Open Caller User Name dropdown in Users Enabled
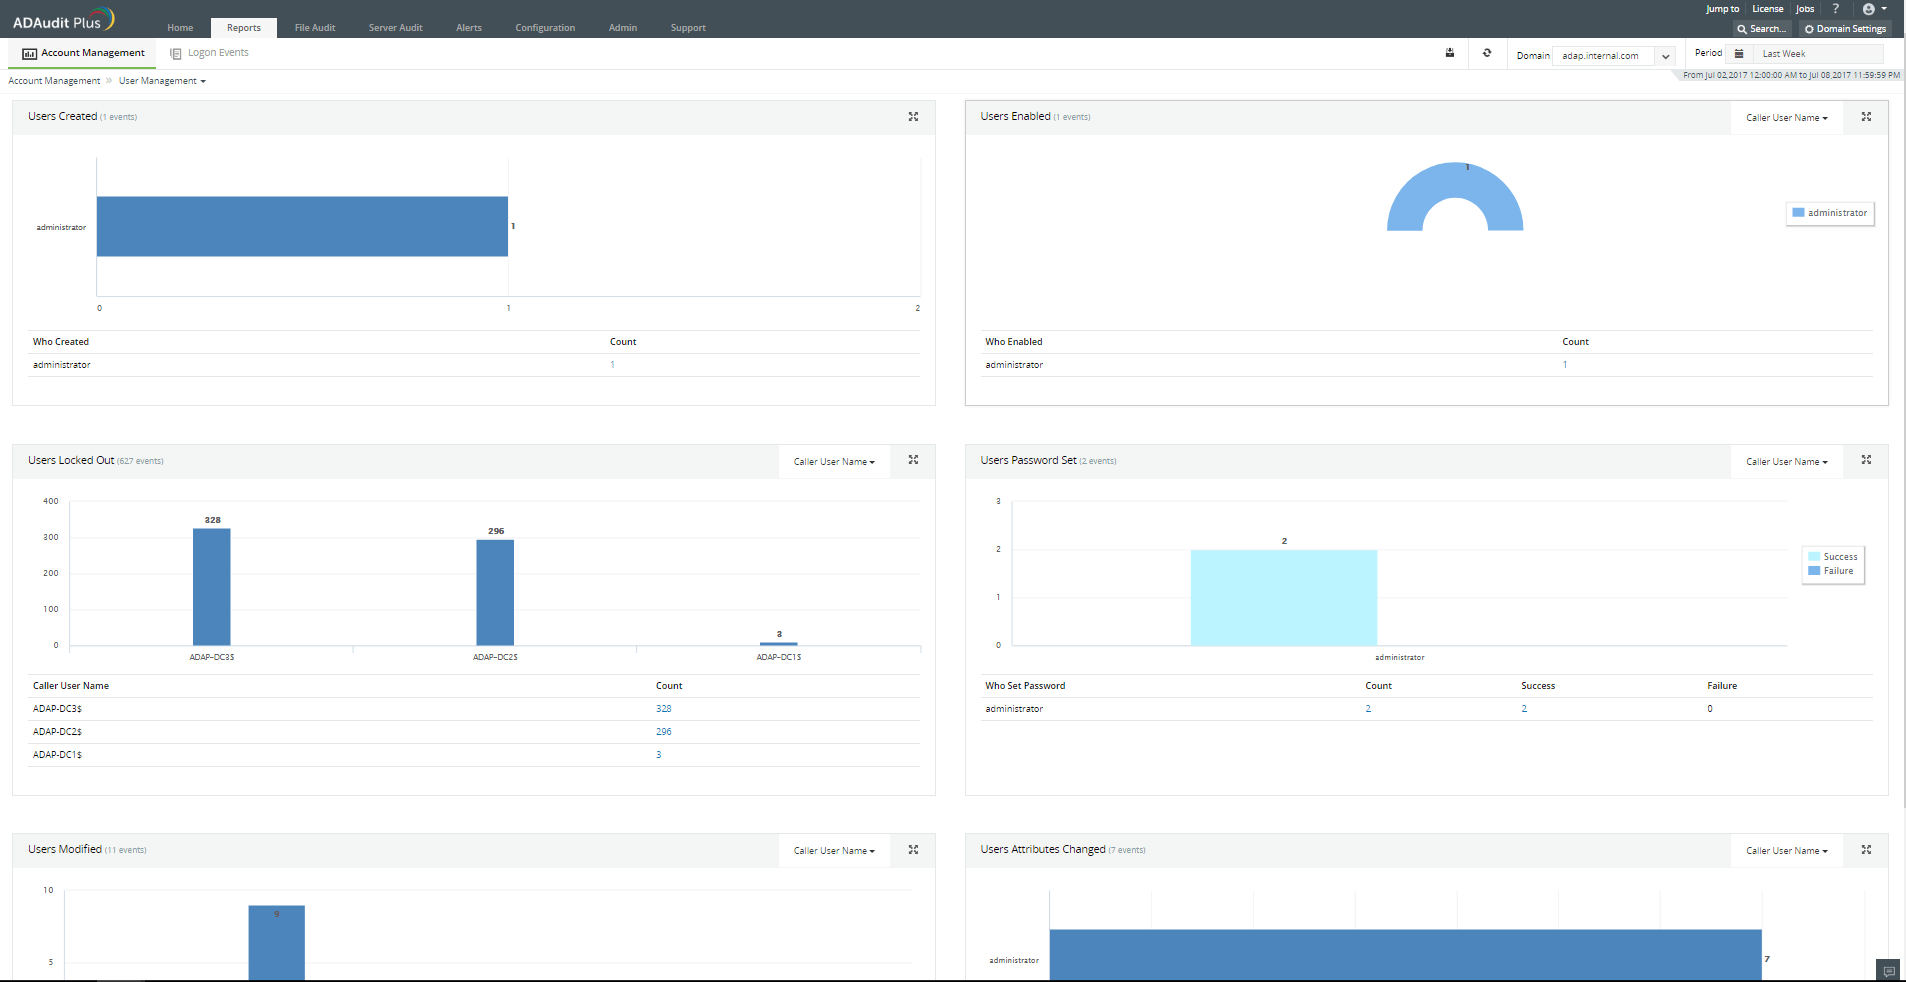This screenshot has width=1906, height=982. [1786, 117]
